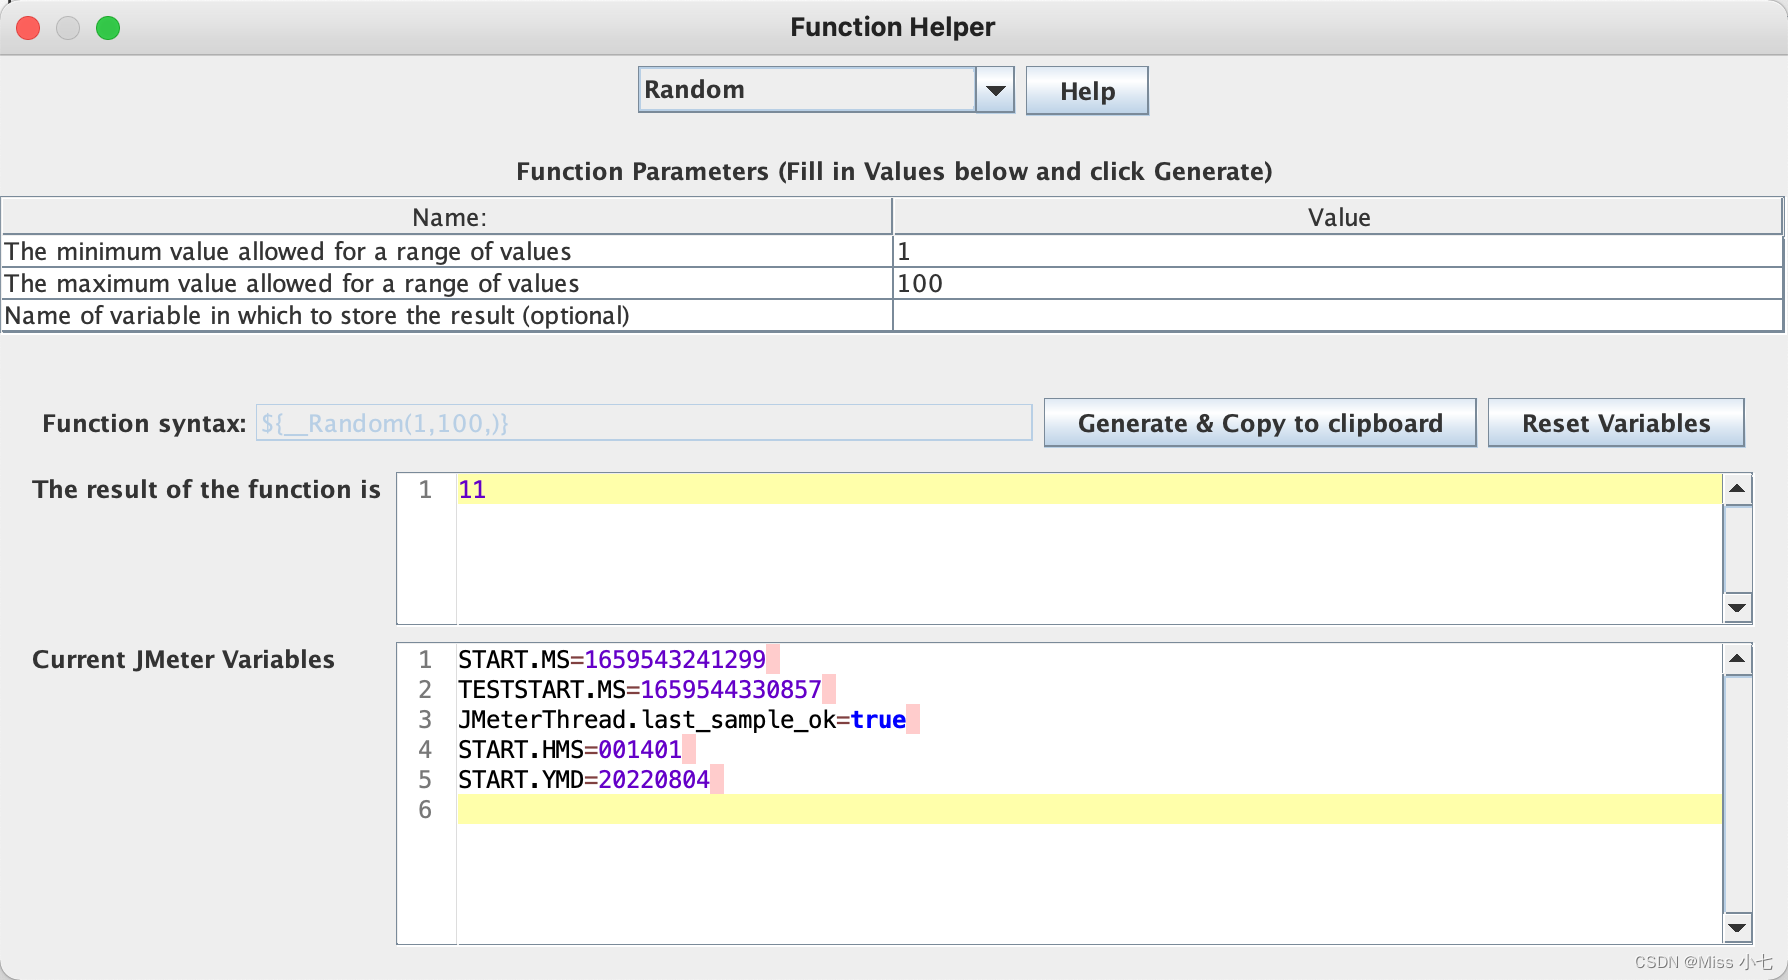Click result pane scrollbar up arrow
Screen dimensions: 1788x980
point(1738,489)
